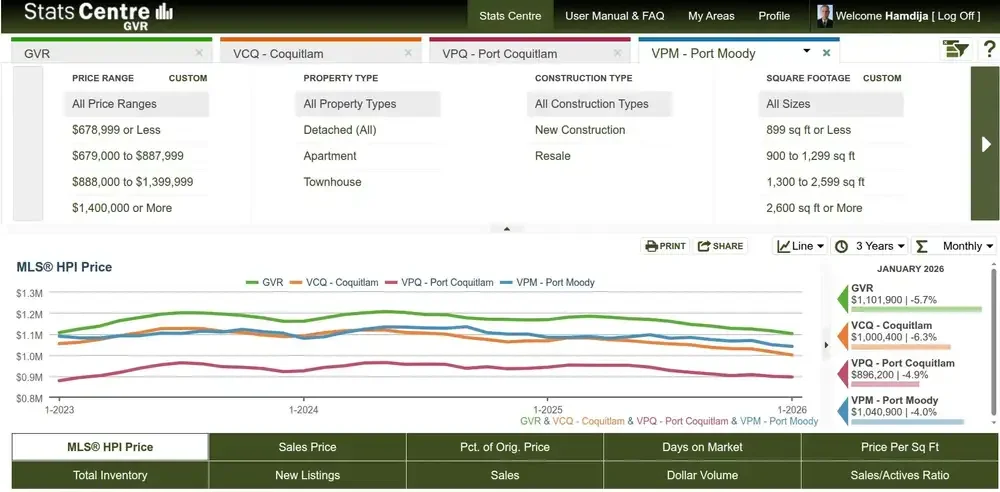Select All Price Ranges filter
The width and height of the screenshot is (1000, 492).
[x=136, y=104]
